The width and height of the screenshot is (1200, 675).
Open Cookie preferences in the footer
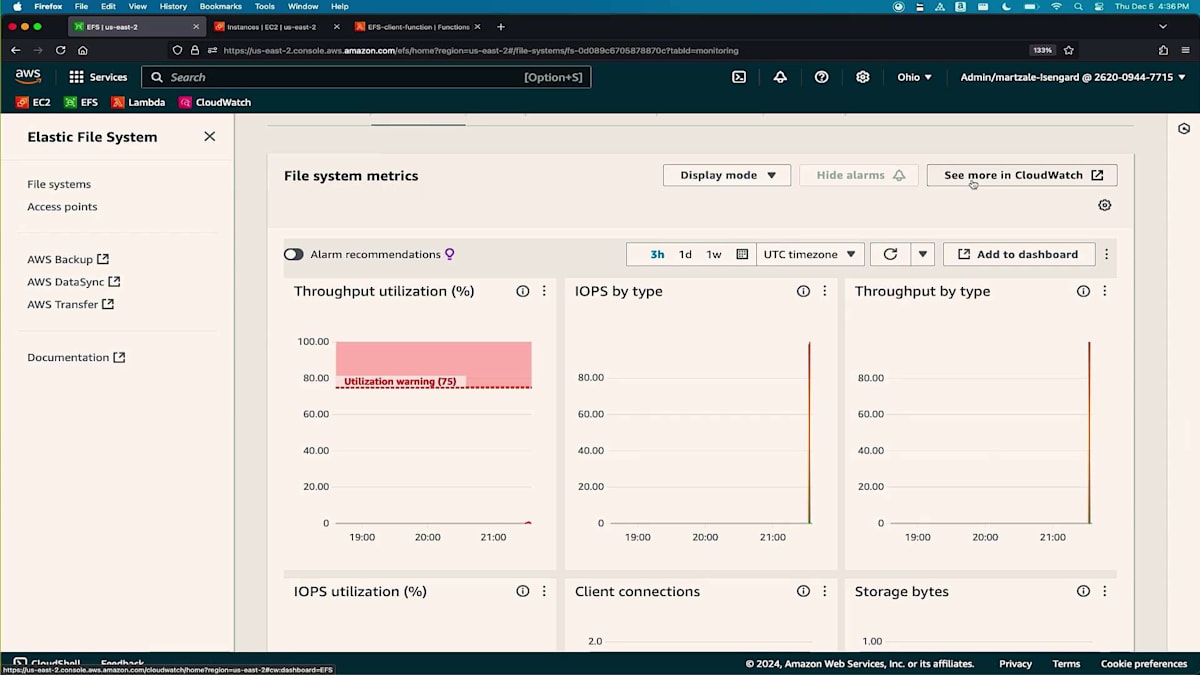point(1144,664)
